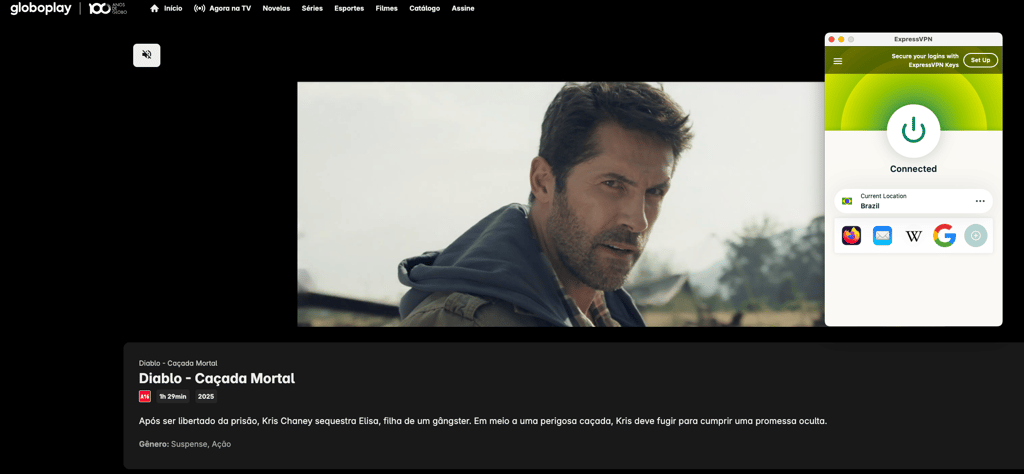Click the Gênero: Suspense, Ação text

coord(185,444)
